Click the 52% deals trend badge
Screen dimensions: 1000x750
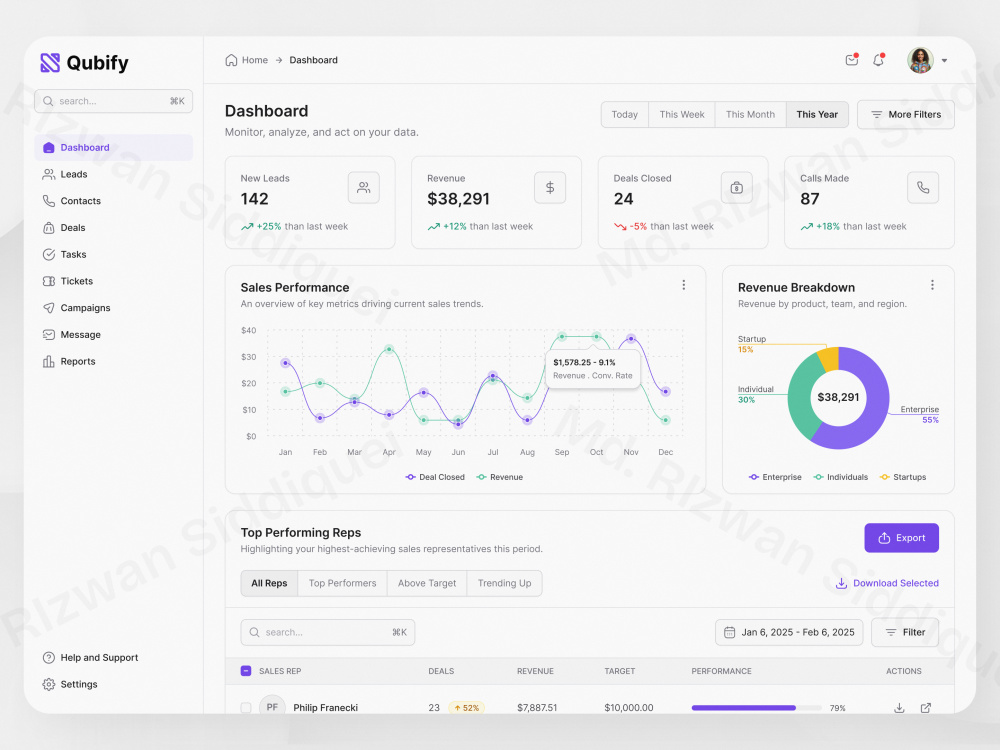tap(467, 708)
